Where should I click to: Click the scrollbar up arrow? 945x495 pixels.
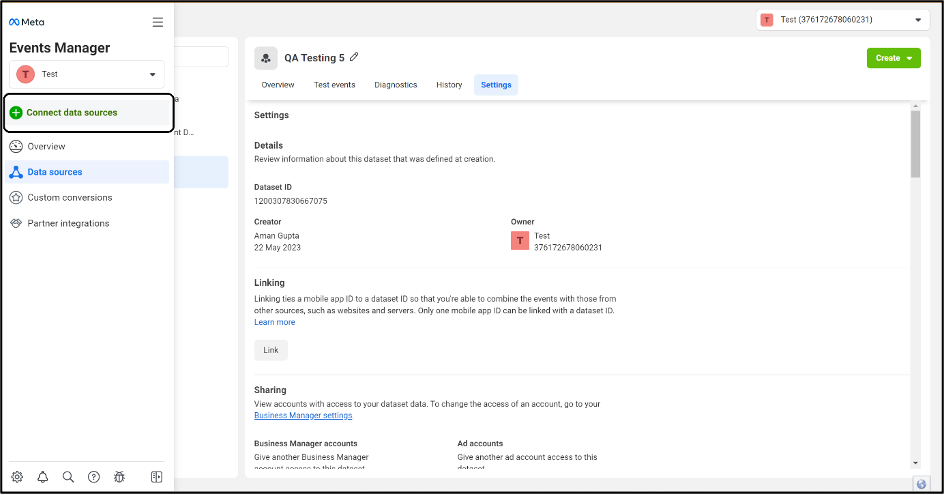(915, 106)
